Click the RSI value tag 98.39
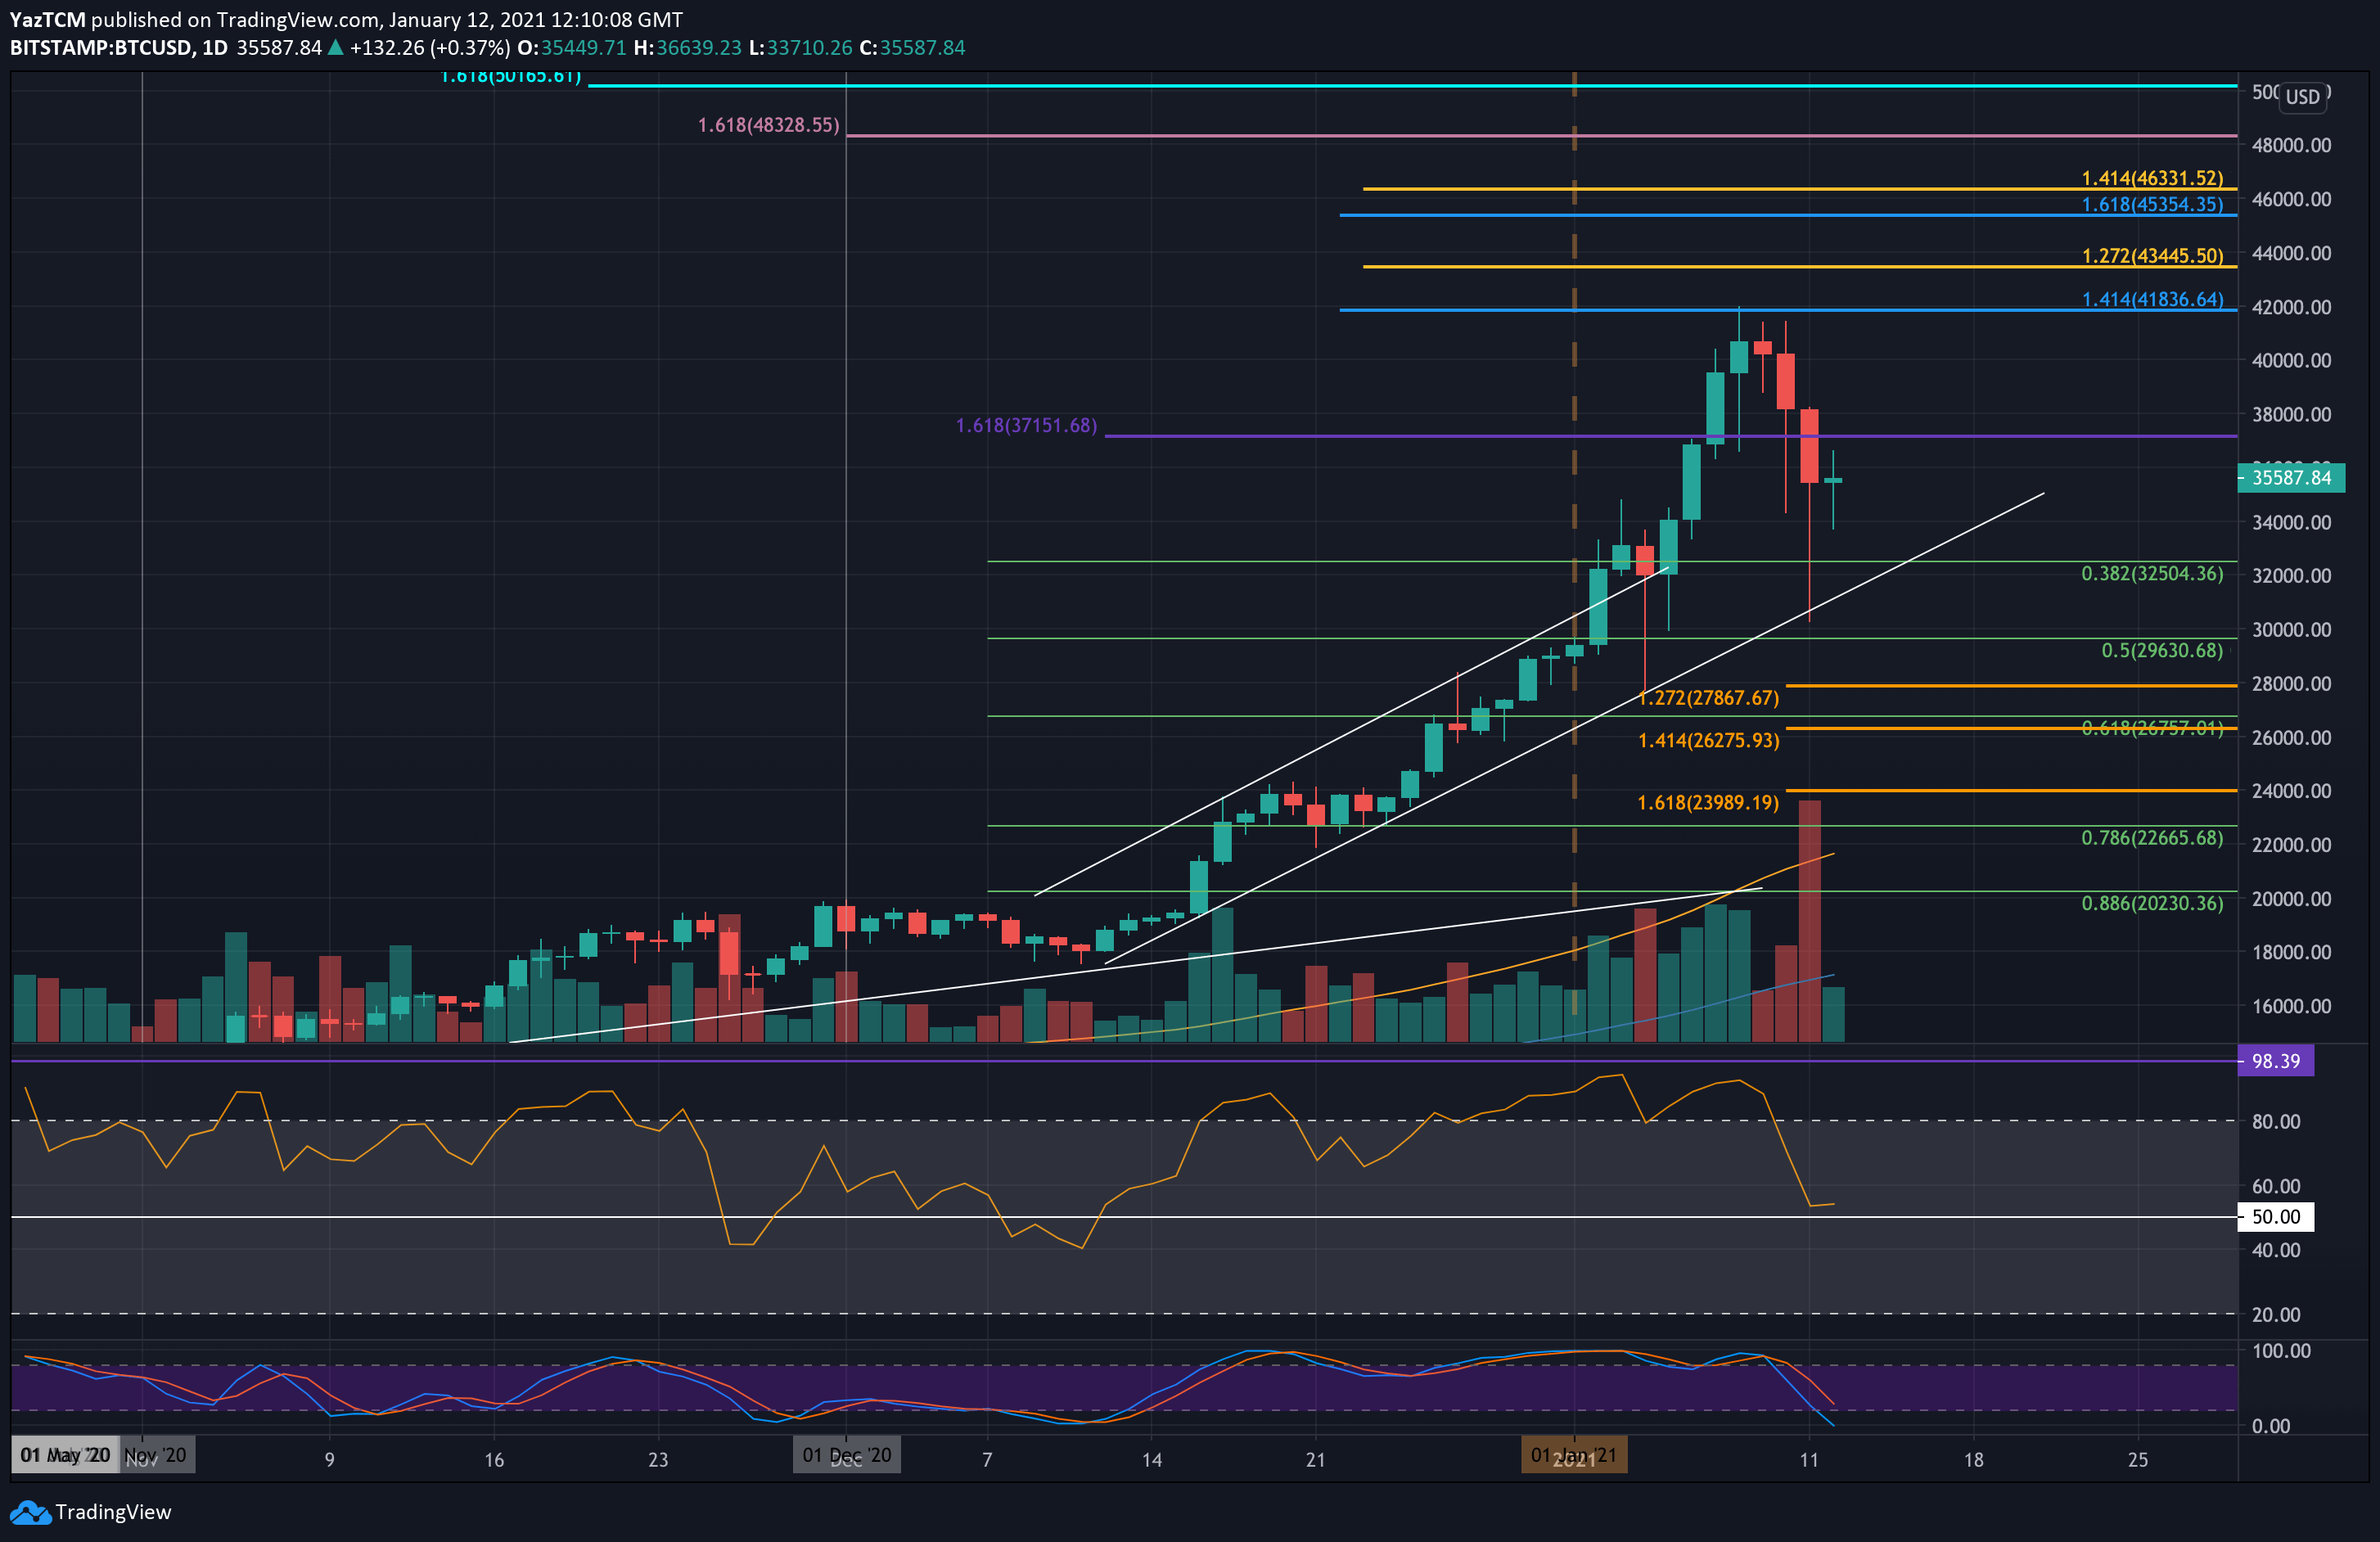This screenshot has height=1542, width=2380. [x=2275, y=1061]
